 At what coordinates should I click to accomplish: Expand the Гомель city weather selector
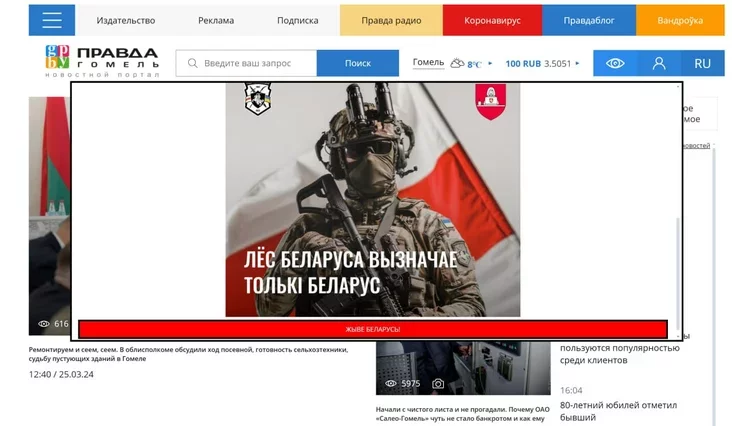428,63
